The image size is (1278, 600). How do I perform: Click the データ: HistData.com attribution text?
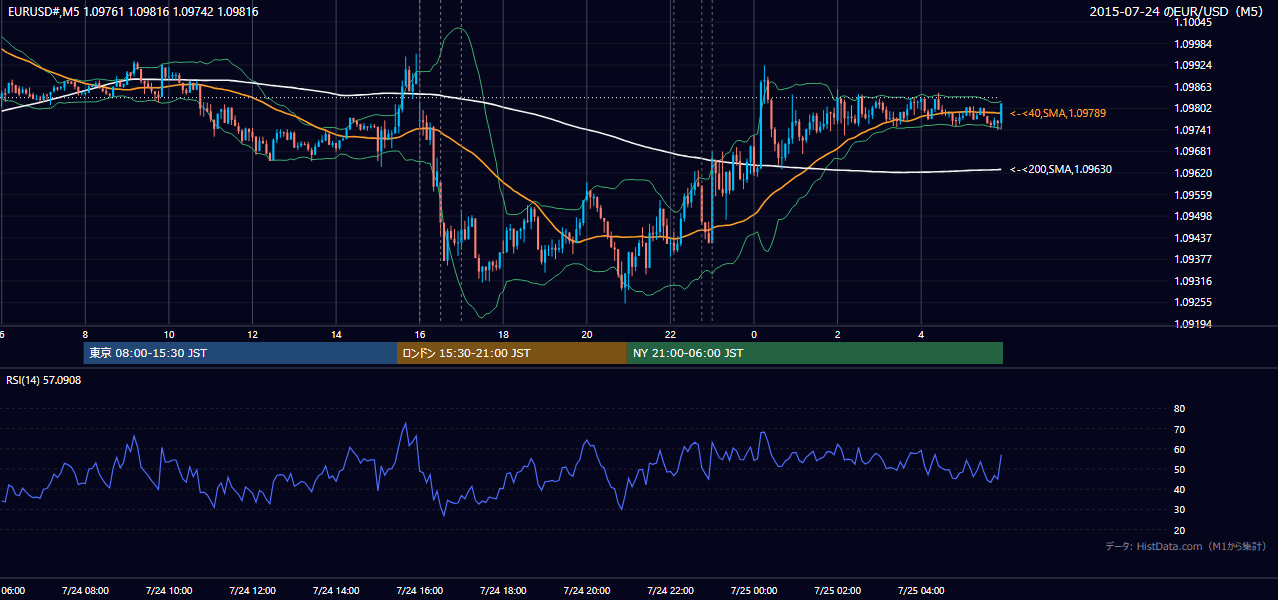pos(1186,546)
